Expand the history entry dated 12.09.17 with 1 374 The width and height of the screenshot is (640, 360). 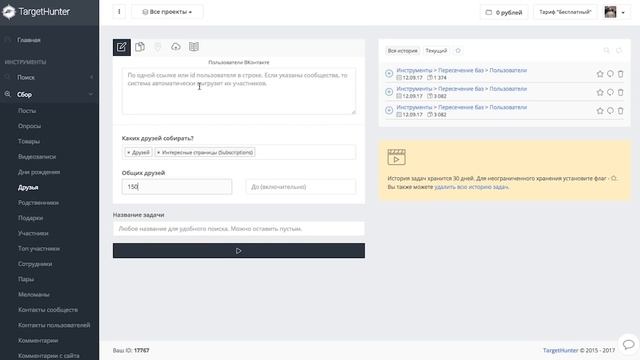pos(389,73)
